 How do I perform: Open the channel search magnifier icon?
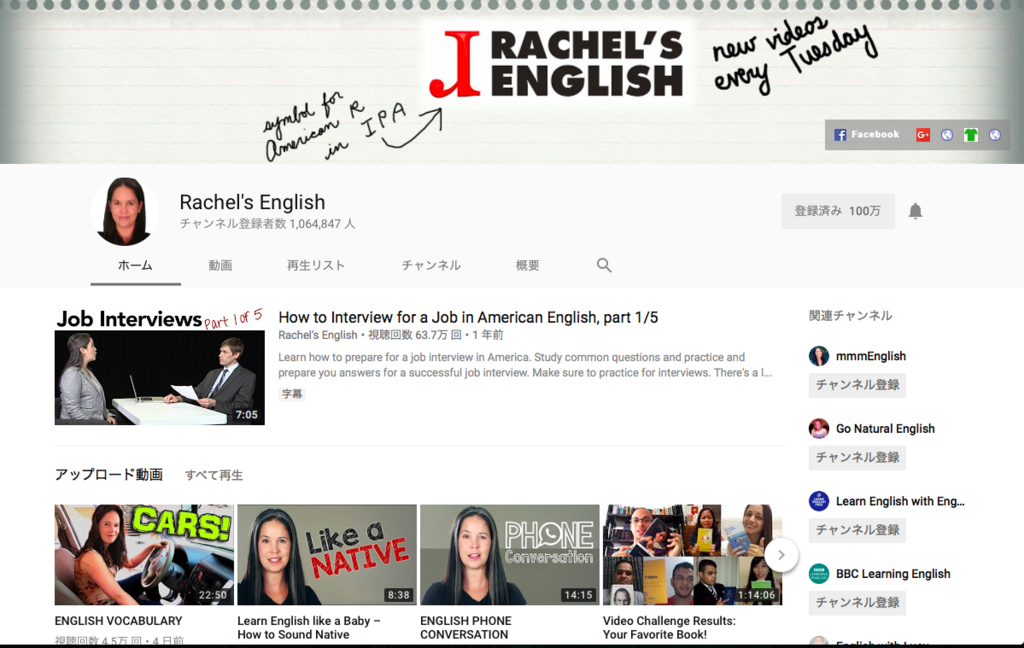pos(604,265)
